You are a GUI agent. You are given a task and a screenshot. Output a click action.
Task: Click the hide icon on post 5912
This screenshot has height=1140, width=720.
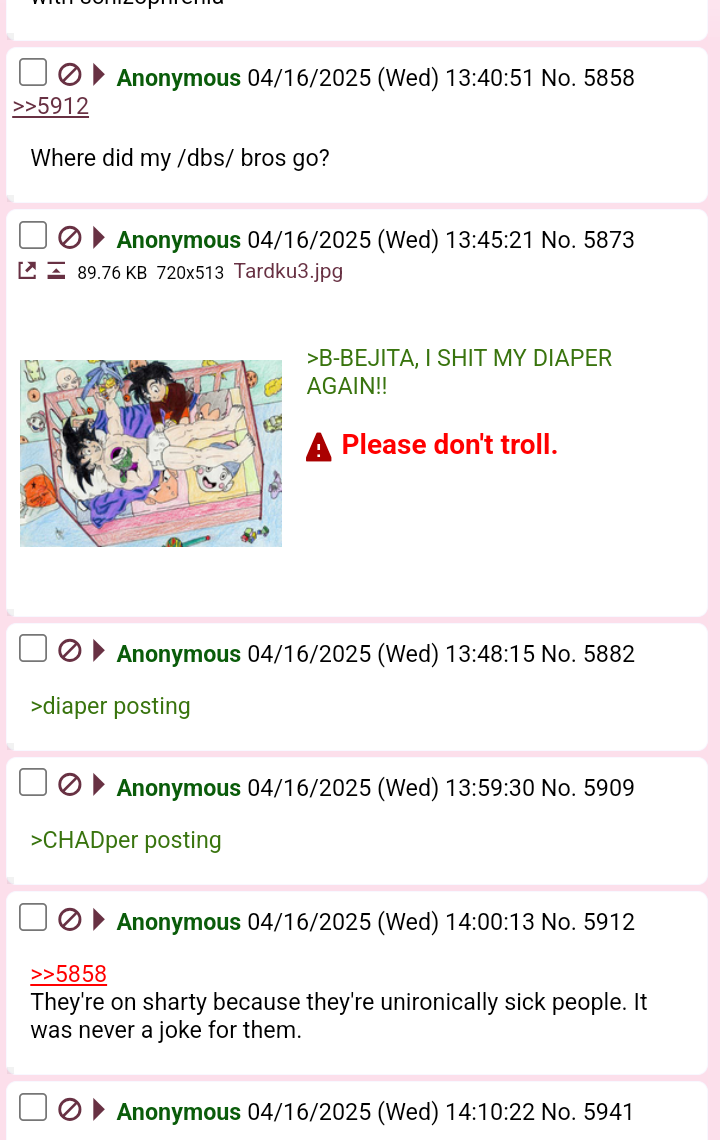(70, 919)
